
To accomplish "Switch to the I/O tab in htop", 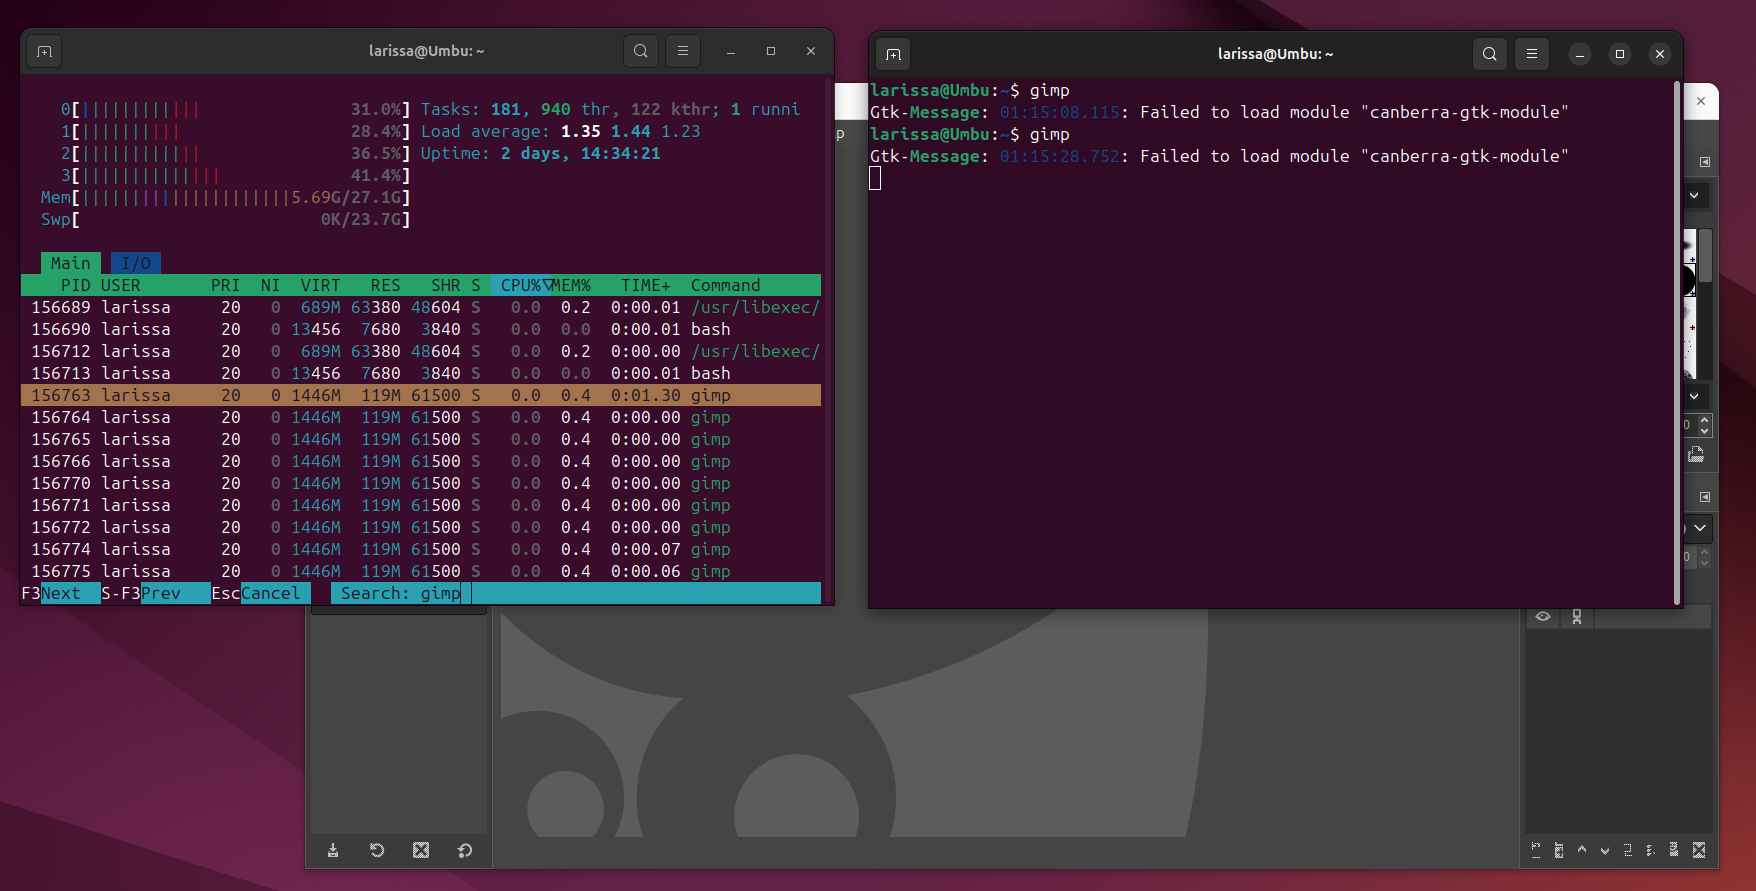I will point(136,263).
